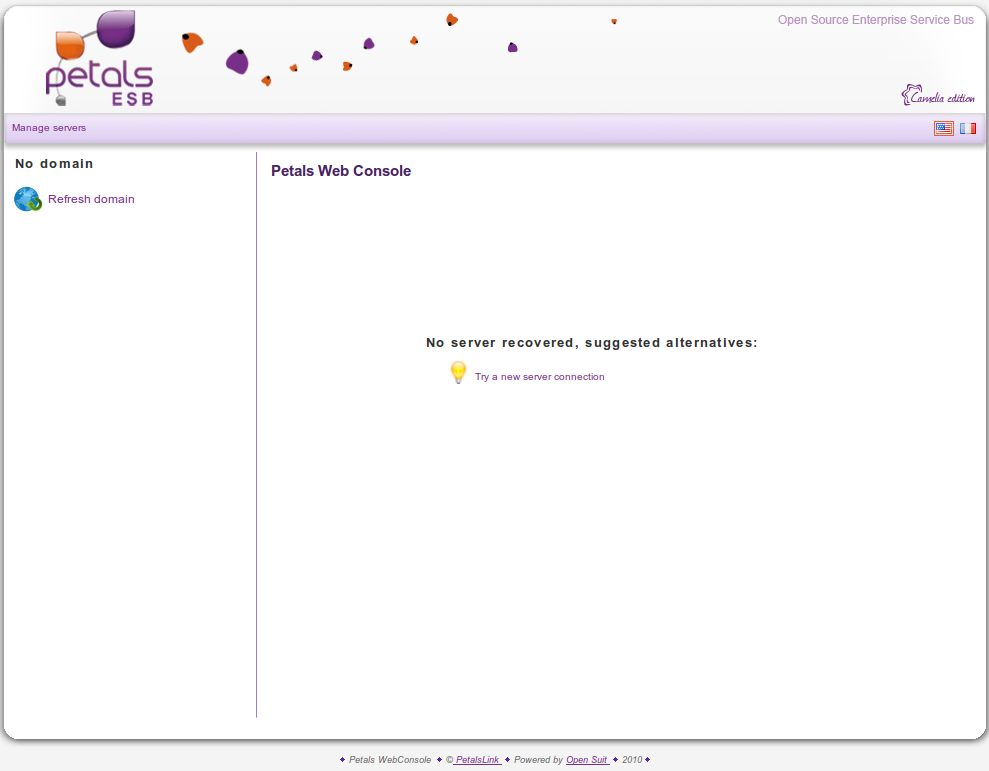Try a new server connection
This screenshot has height=771, width=989.
coord(539,377)
